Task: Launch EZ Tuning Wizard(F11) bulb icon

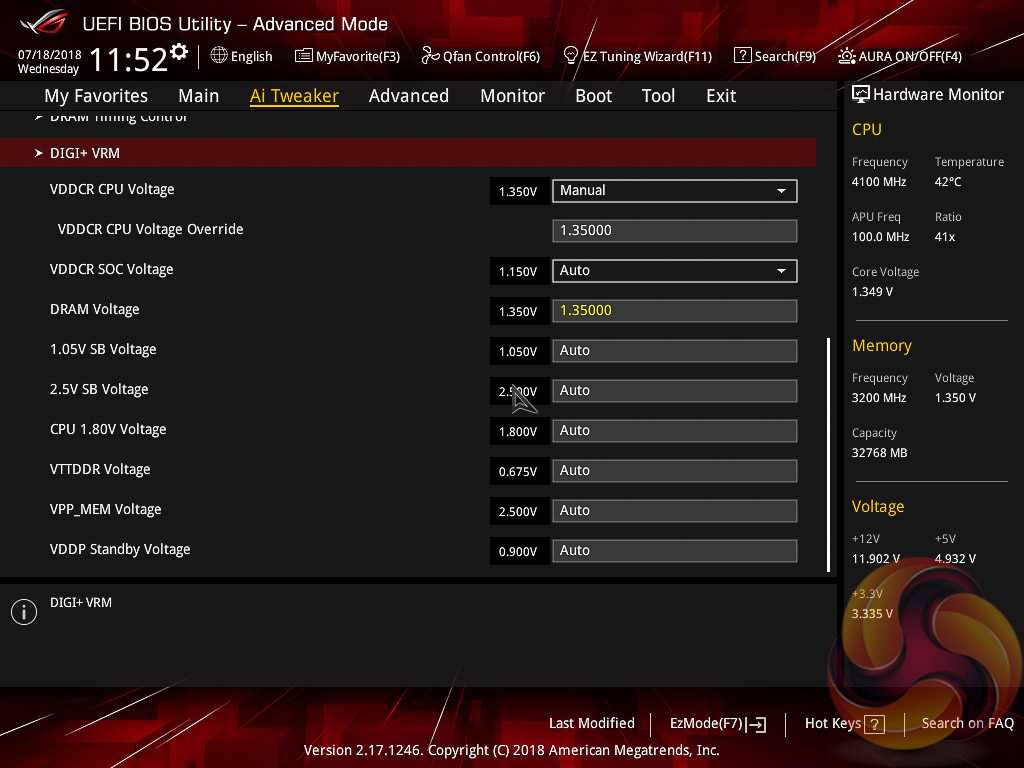Action: point(571,56)
